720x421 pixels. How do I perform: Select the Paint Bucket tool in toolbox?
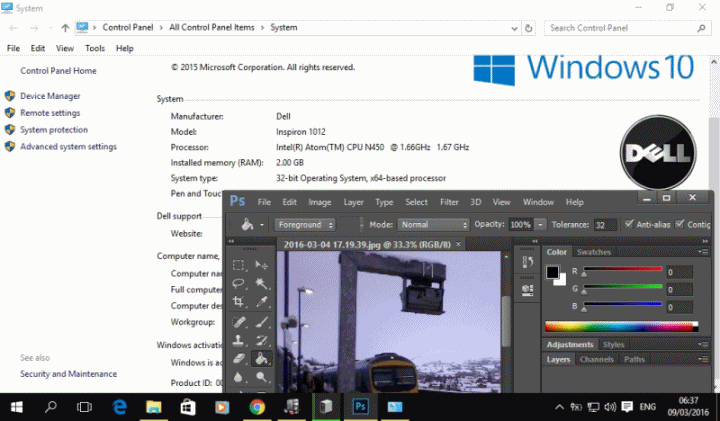point(261,358)
